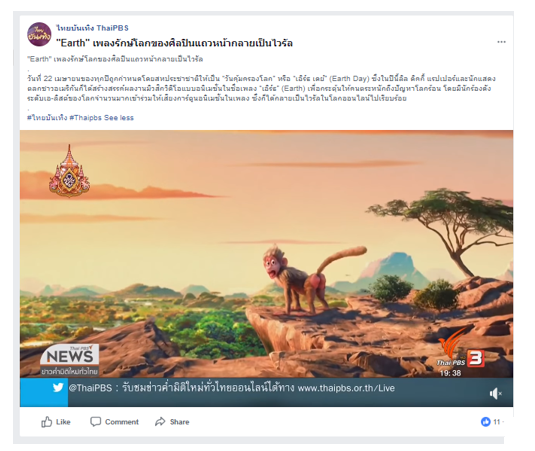Click the royal emblem in the video
Screen dimensions: 535x451
[69, 171]
